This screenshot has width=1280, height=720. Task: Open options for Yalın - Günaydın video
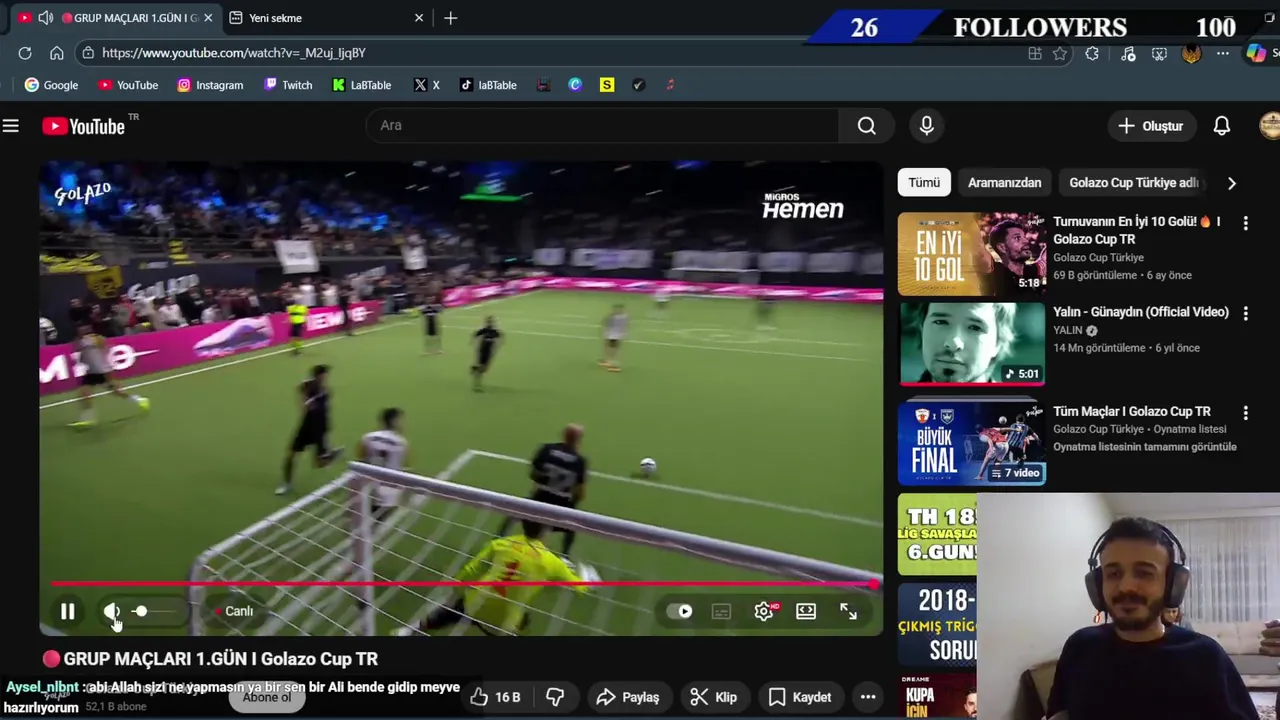coord(1246,313)
